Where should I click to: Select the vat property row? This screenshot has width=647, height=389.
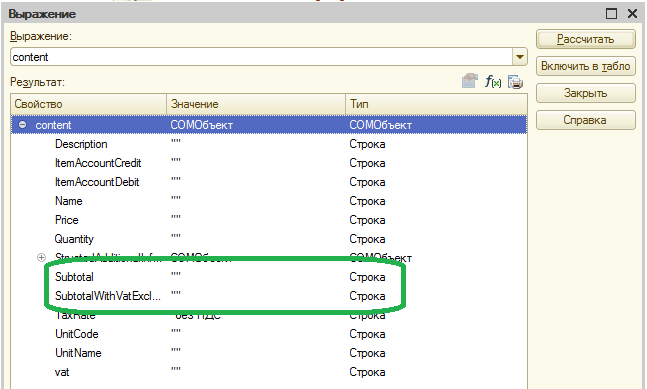click(x=269, y=372)
